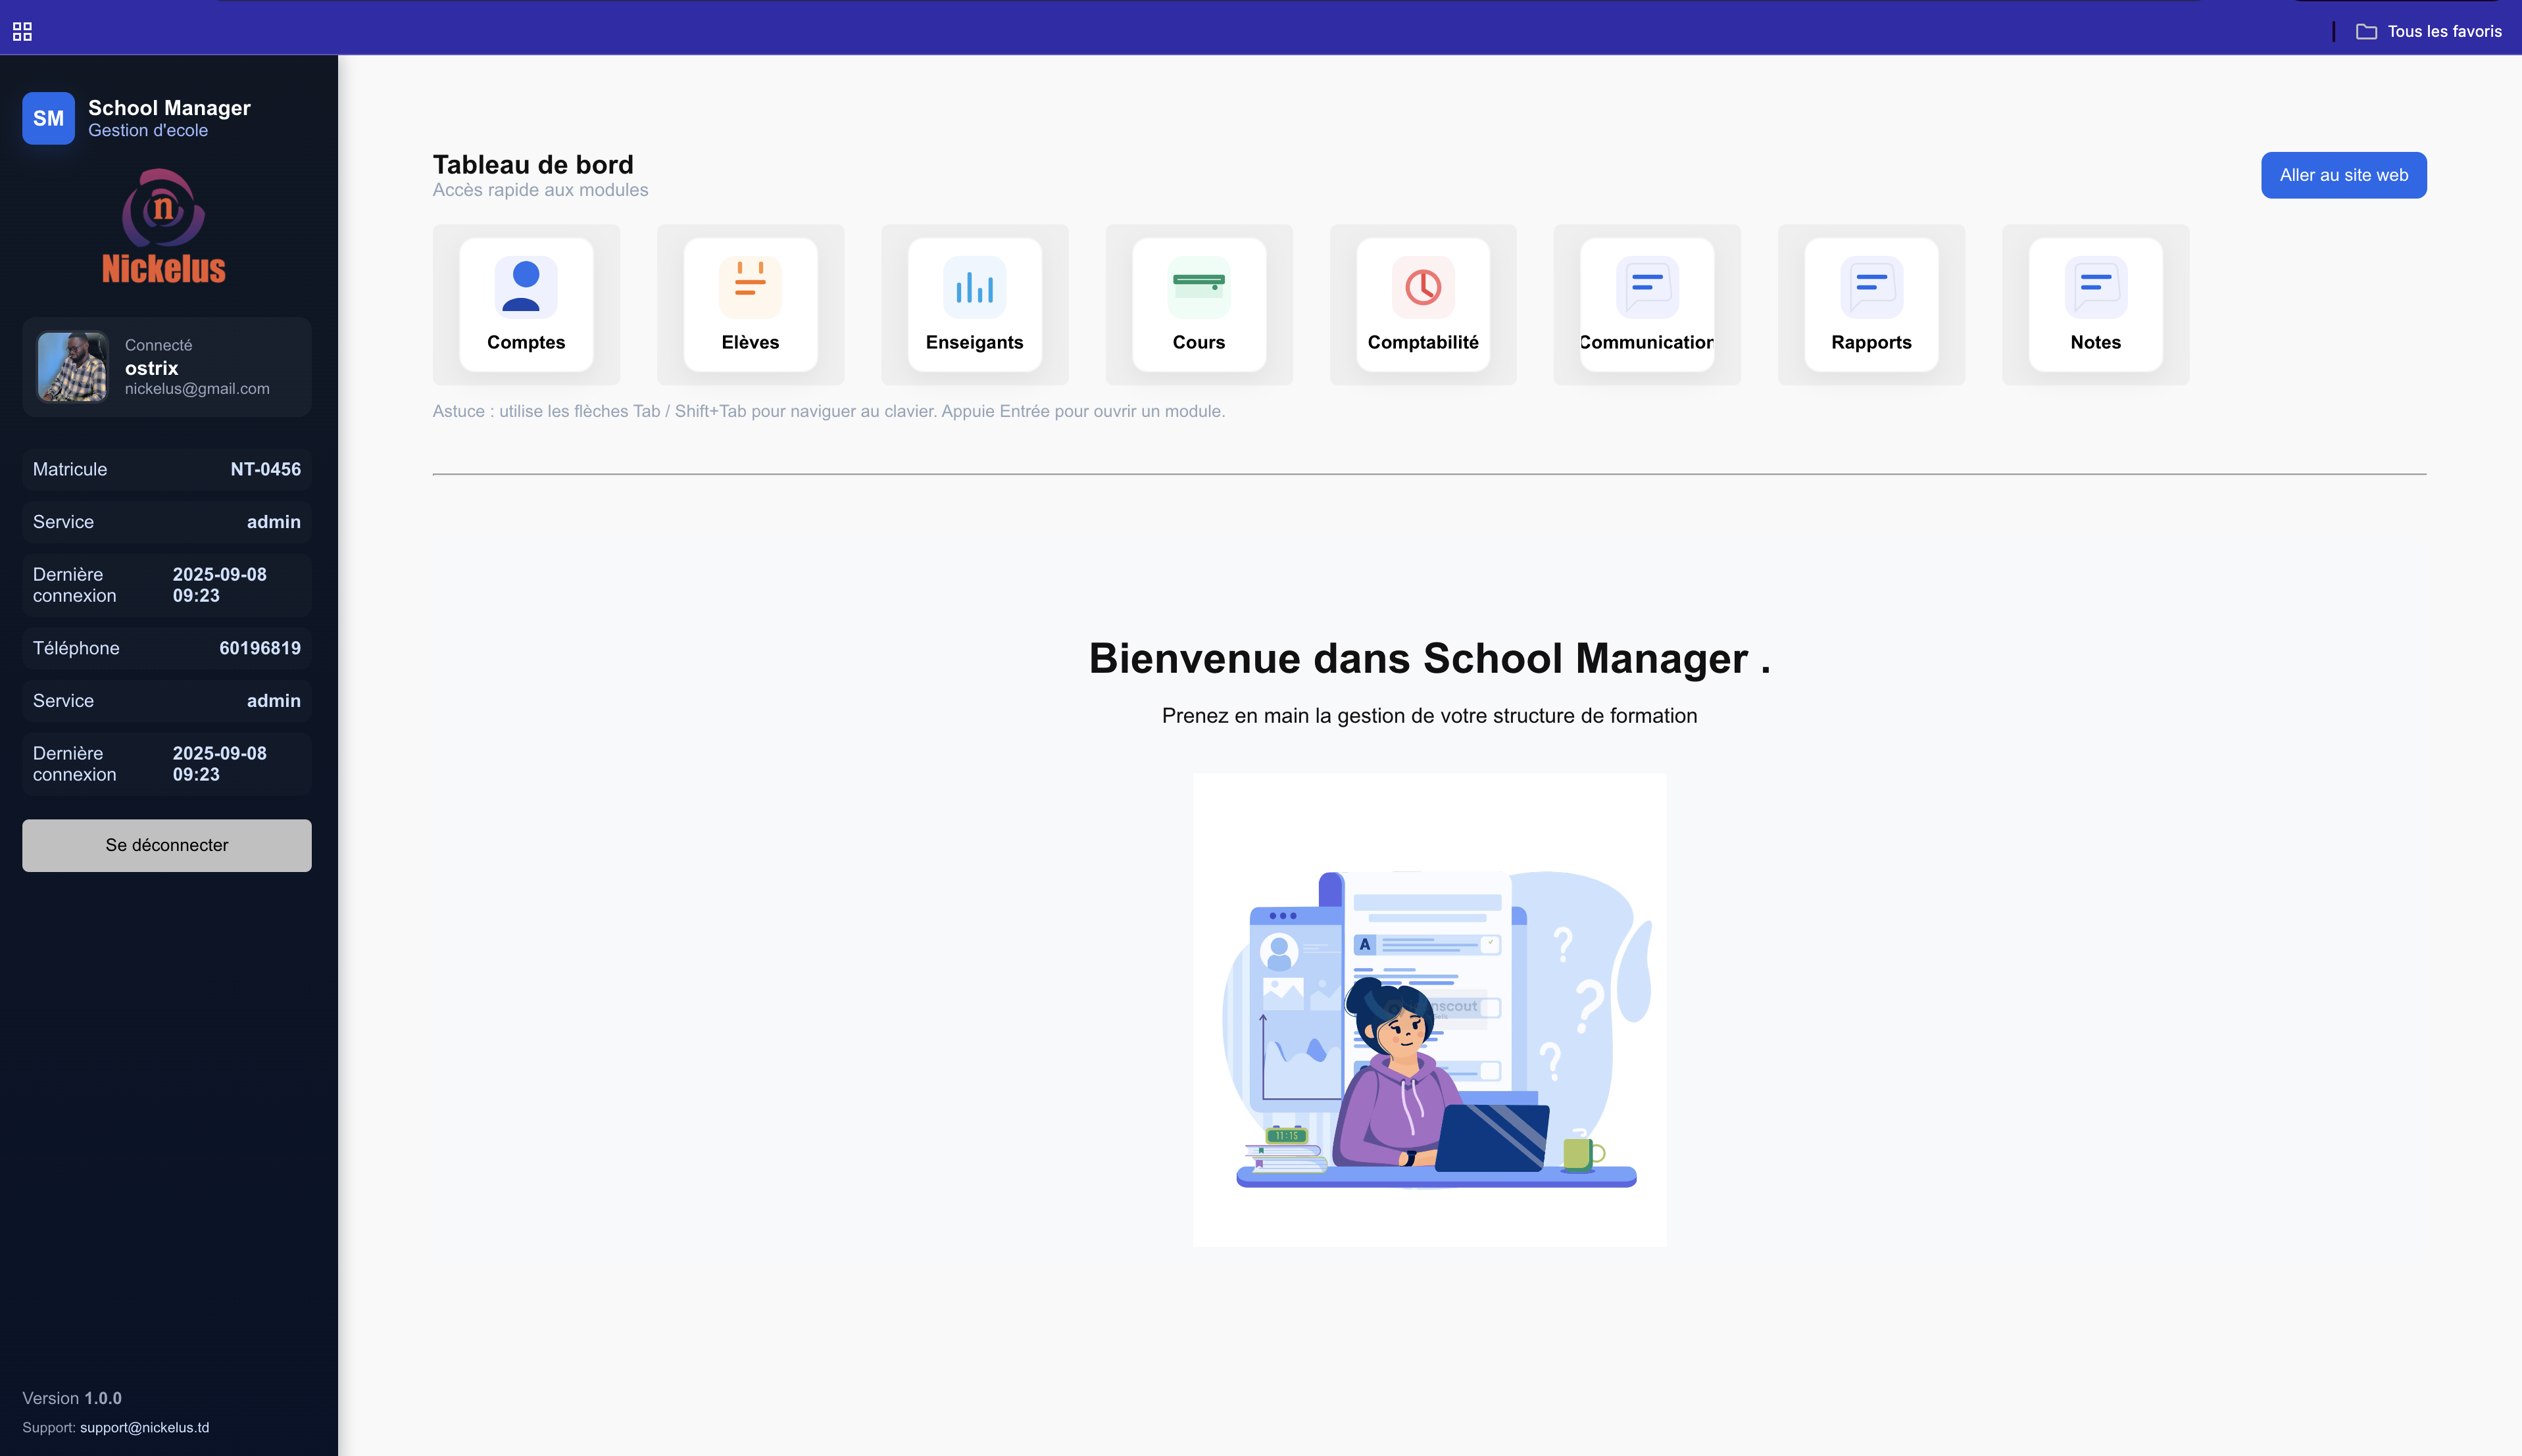Open the Elèves module icon
The height and width of the screenshot is (1456, 2522).
tap(750, 288)
